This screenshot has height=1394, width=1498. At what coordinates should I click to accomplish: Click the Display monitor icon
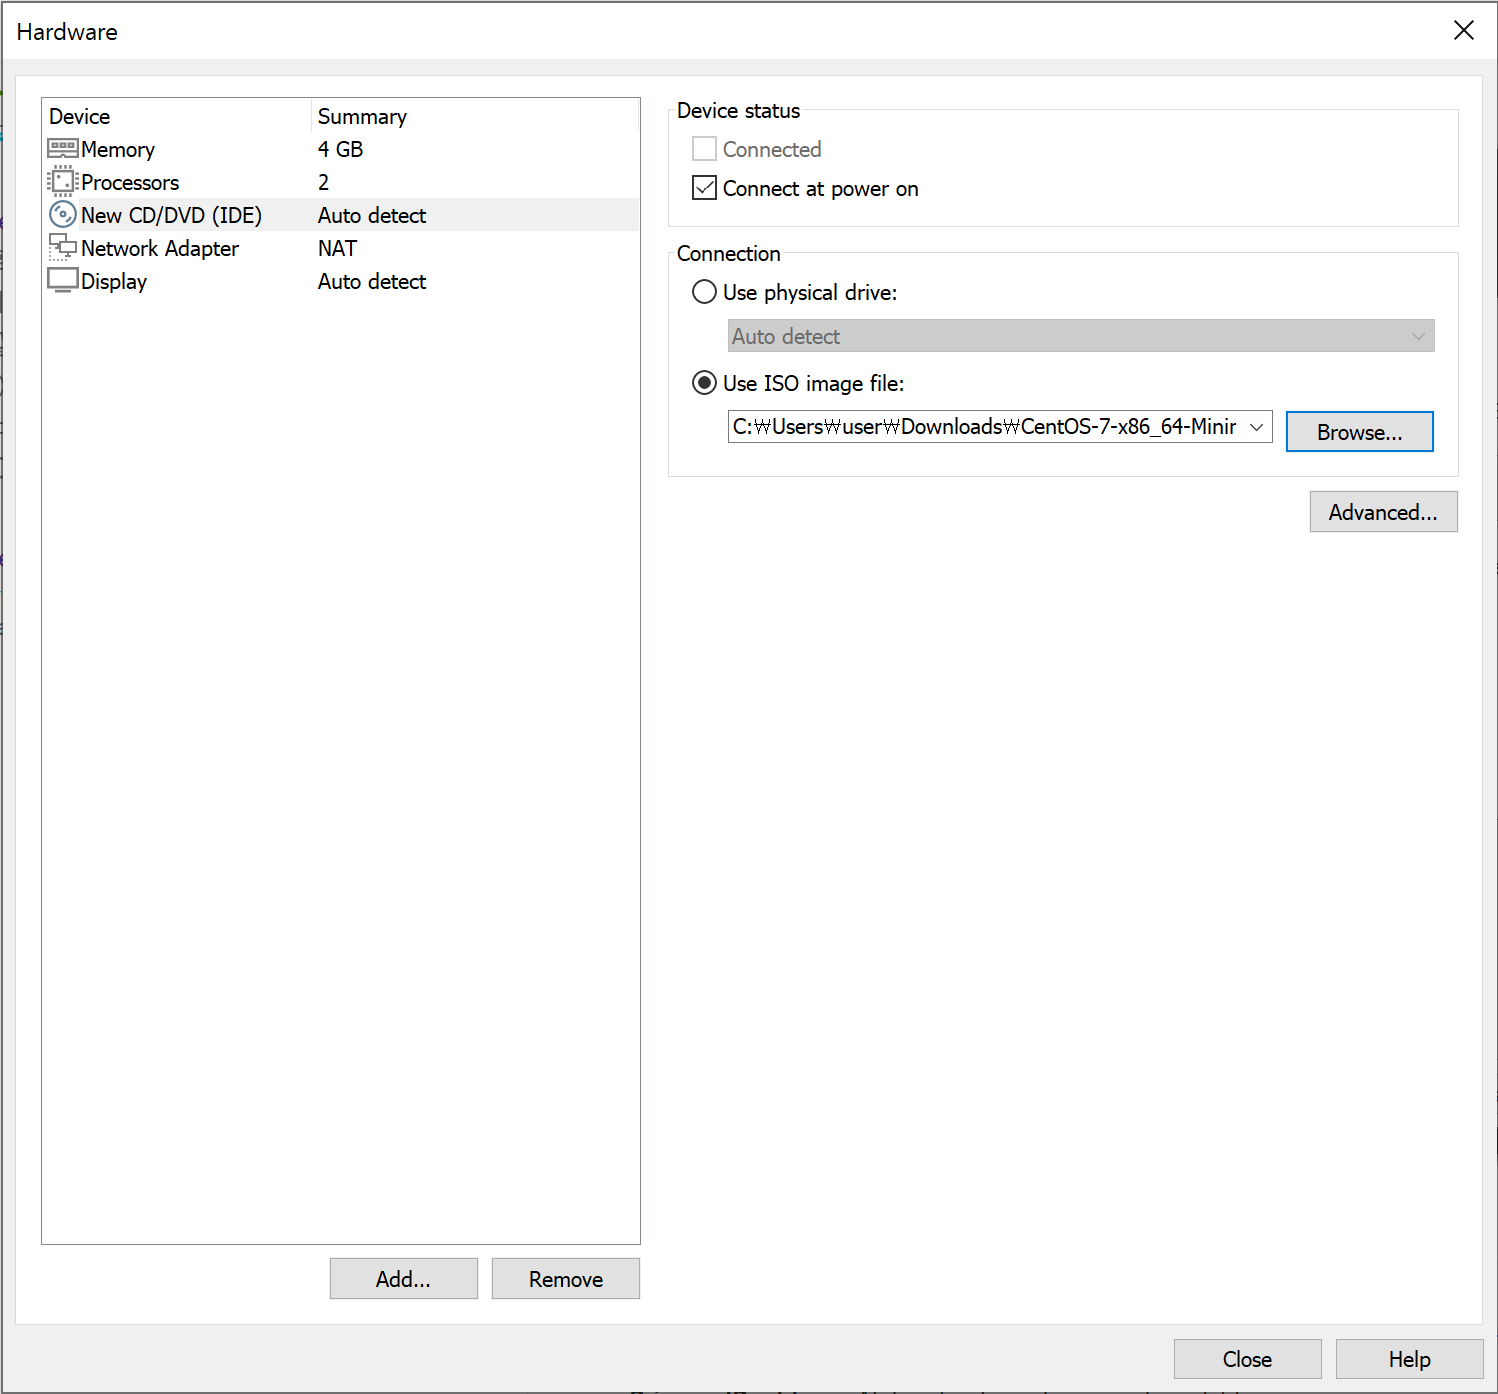tap(63, 281)
